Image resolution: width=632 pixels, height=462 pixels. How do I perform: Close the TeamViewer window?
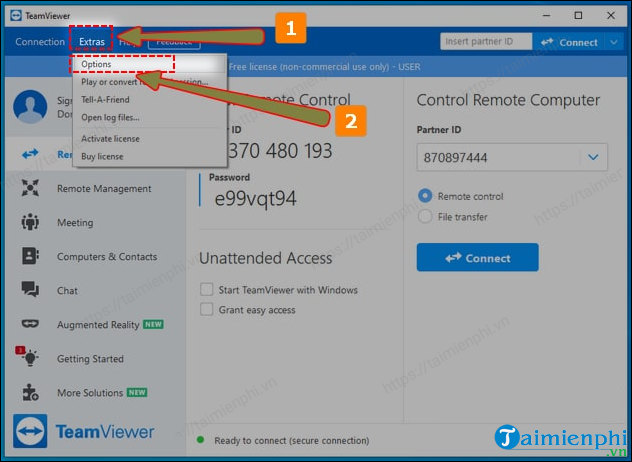coord(611,15)
